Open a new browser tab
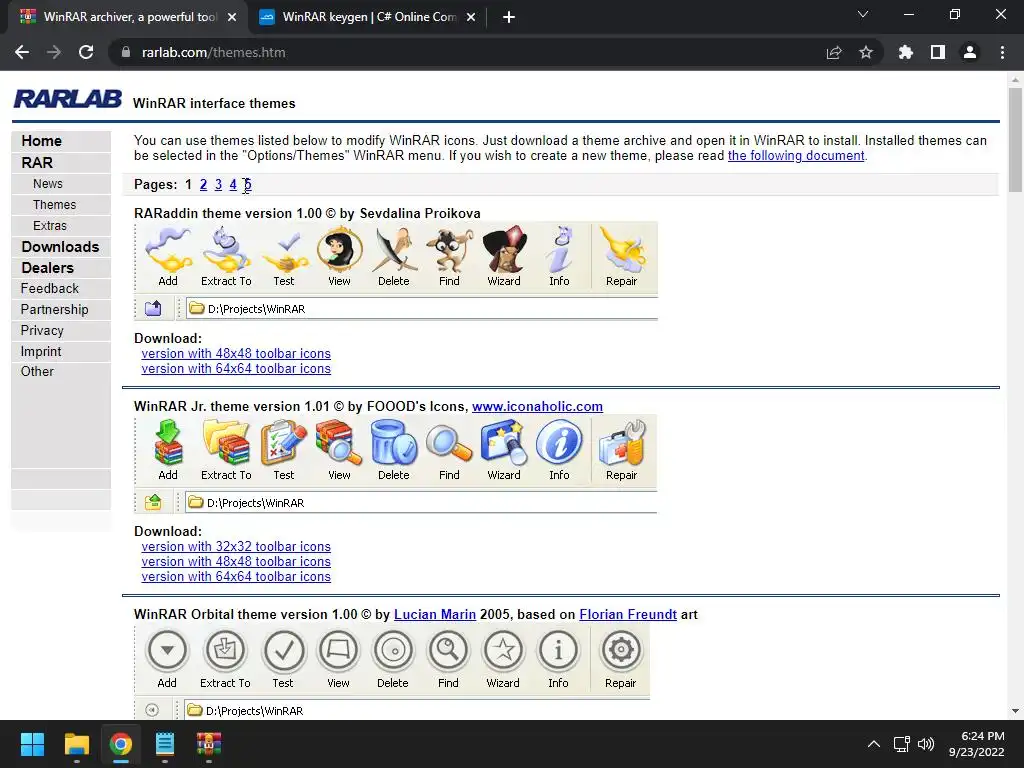 click(x=509, y=17)
